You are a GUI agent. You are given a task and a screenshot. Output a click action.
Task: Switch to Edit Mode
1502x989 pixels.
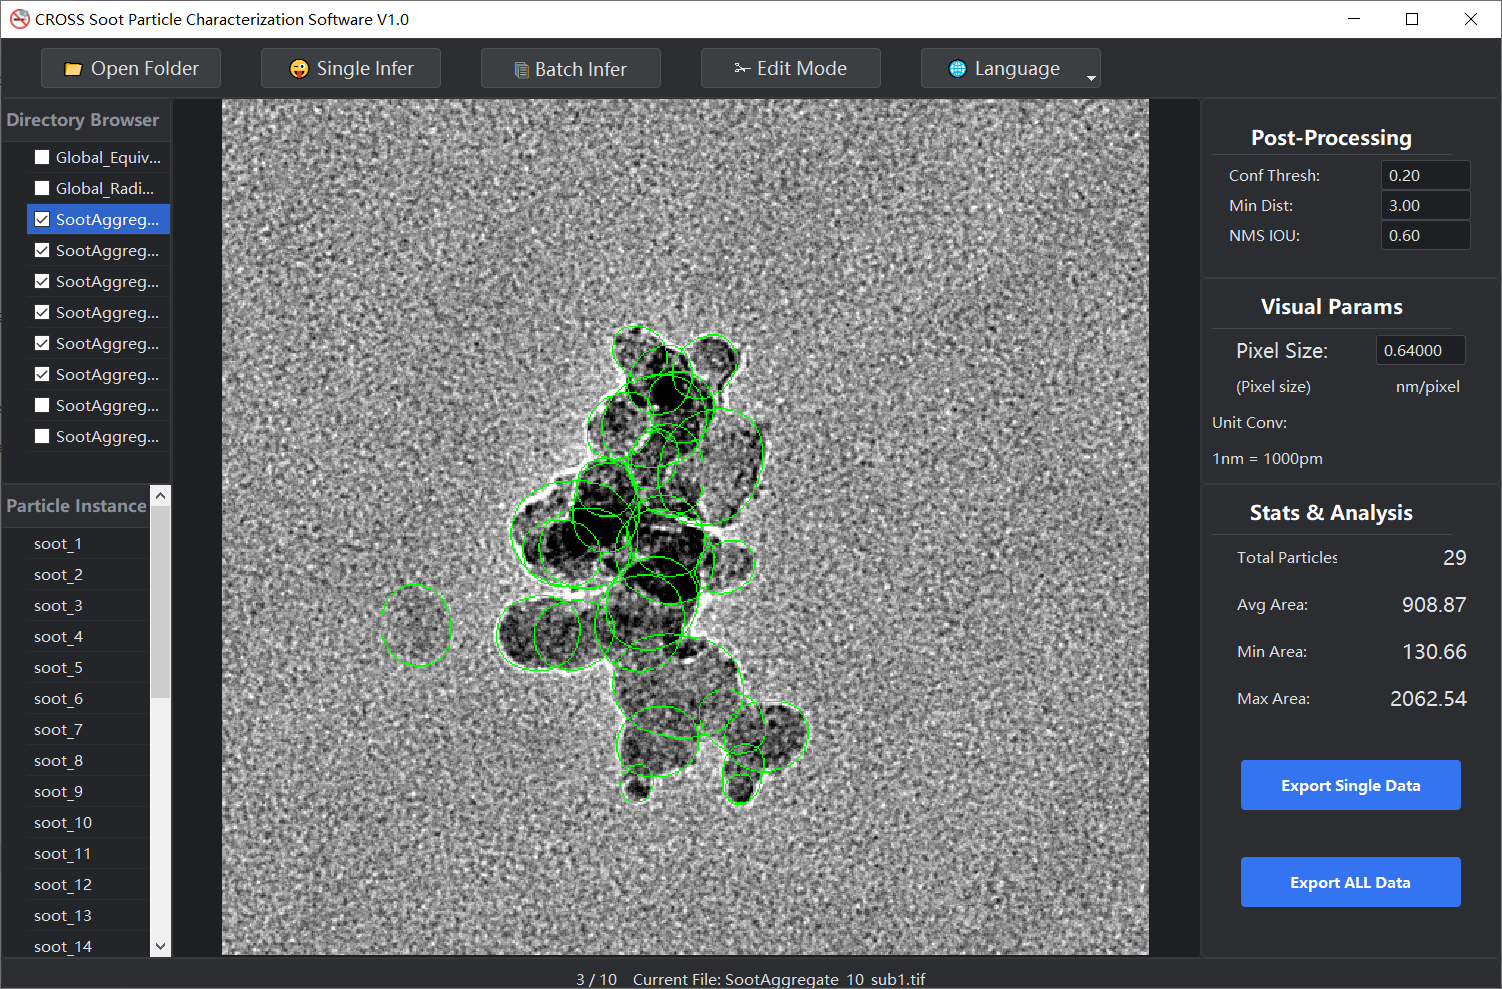click(x=791, y=68)
